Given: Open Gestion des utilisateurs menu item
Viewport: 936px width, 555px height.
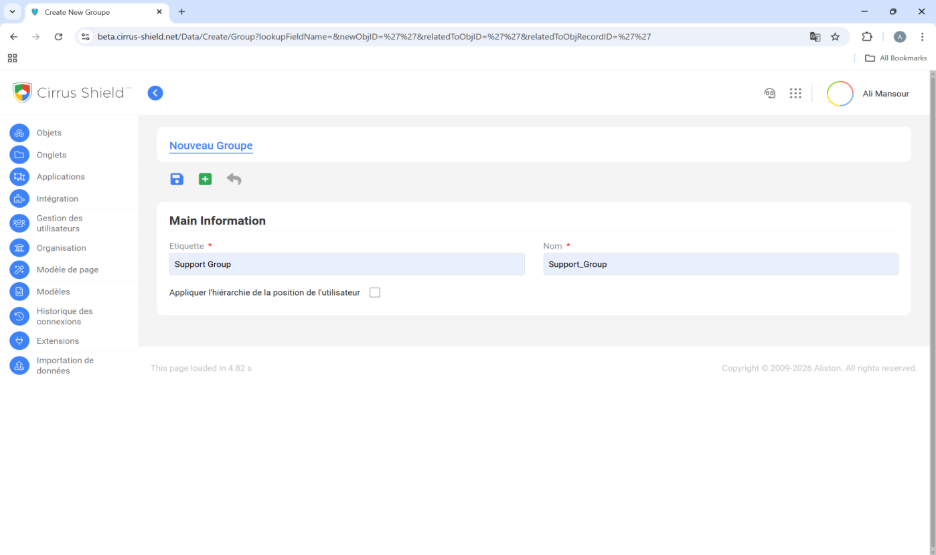Looking at the screenshot, I should (x=59, y=223).
